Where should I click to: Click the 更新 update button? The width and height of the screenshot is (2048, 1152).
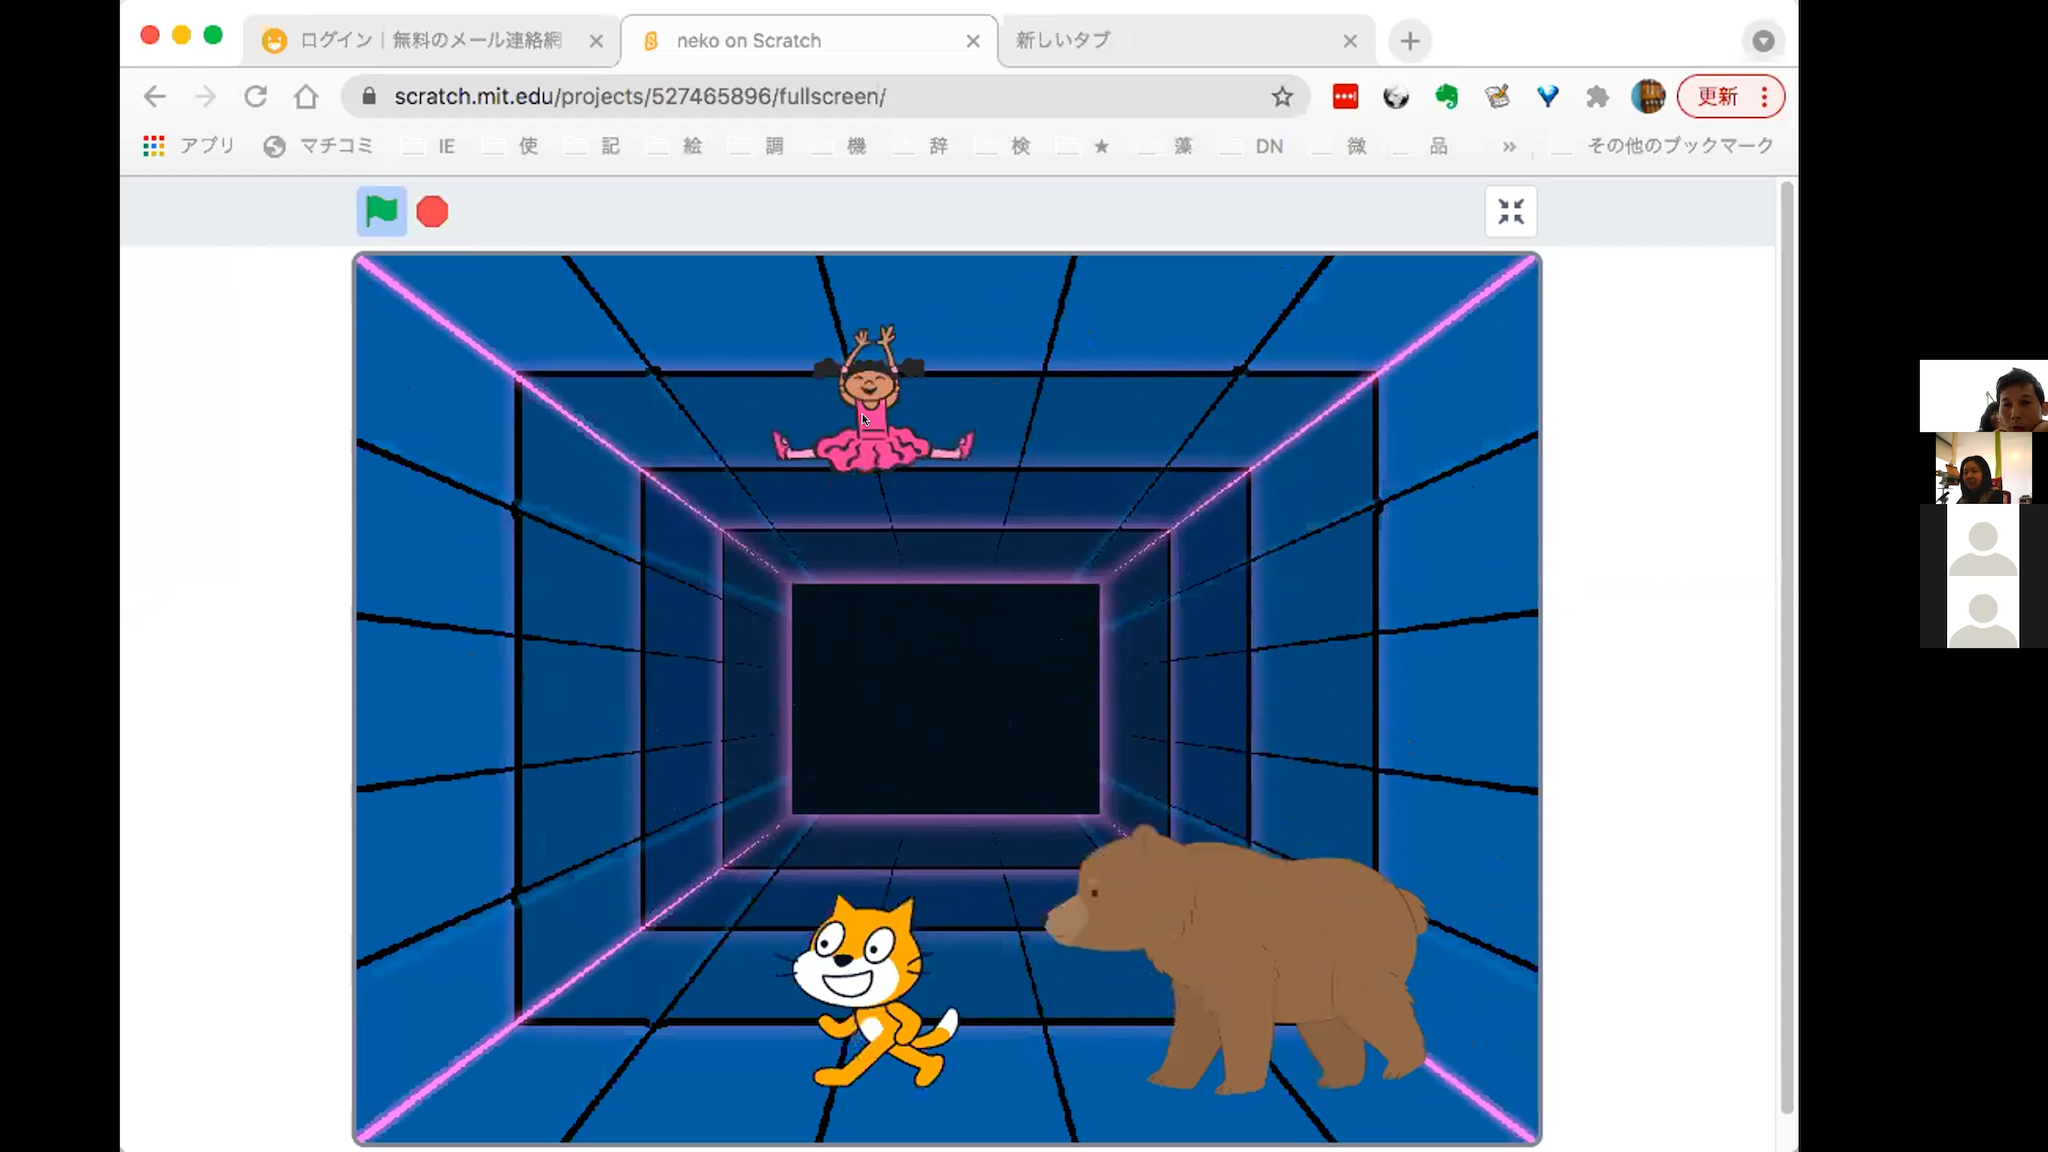pos(1731,96)
